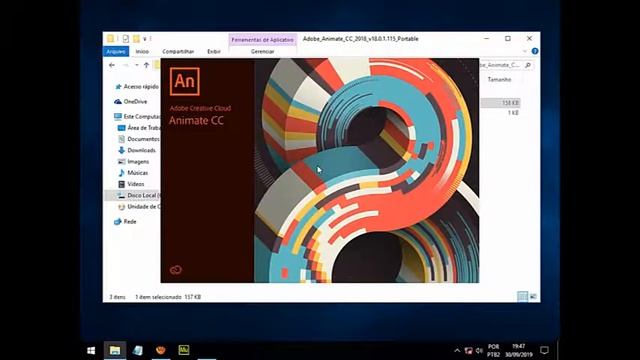Image resolution: width=640 pixels, height=360 pixels.
Task: Switch to large icons view via status bar icon
Action: point(533,296)
